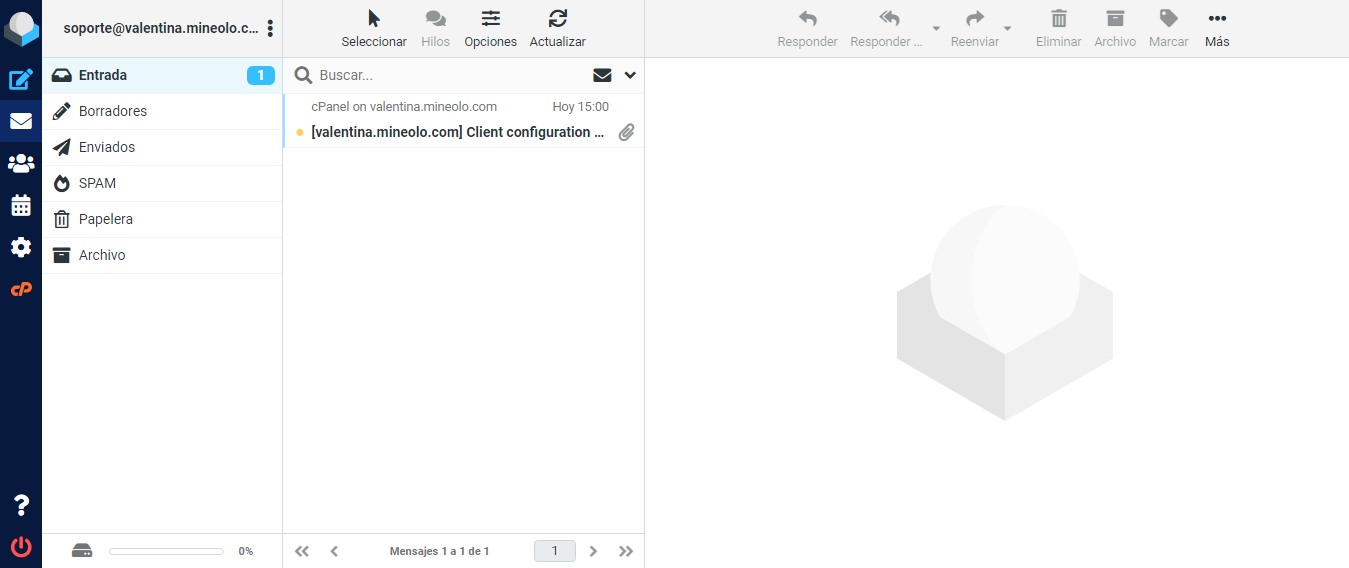Select the SPAM folder
1349x568 pixels.
[162, 183]
